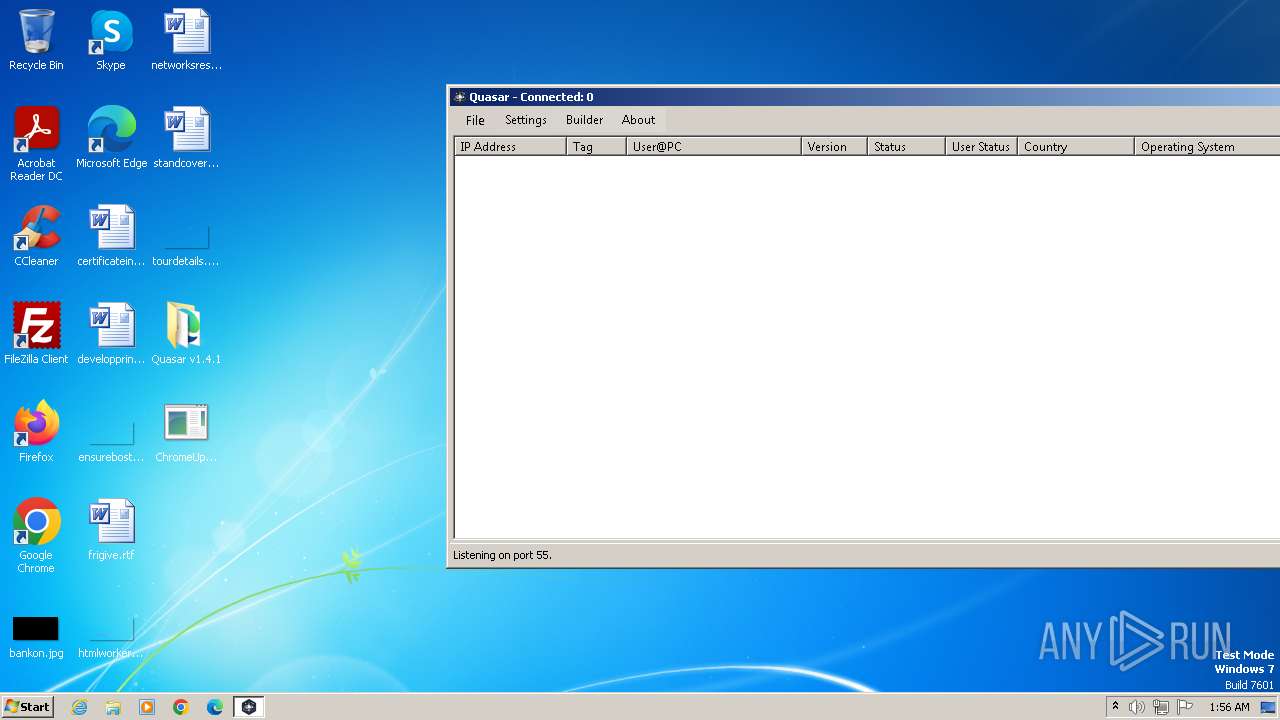Screen dimensions: 1280x720
Task: Show hidden system tray icons
Action: (1115, 707)
